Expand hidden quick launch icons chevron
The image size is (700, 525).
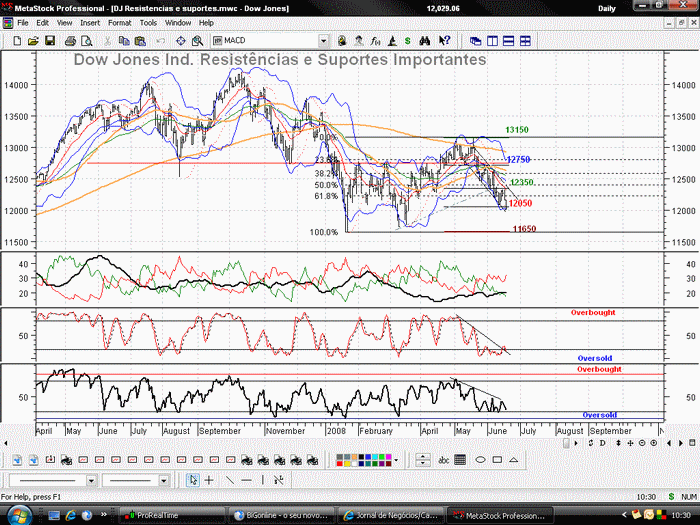(x=104, y=514)
